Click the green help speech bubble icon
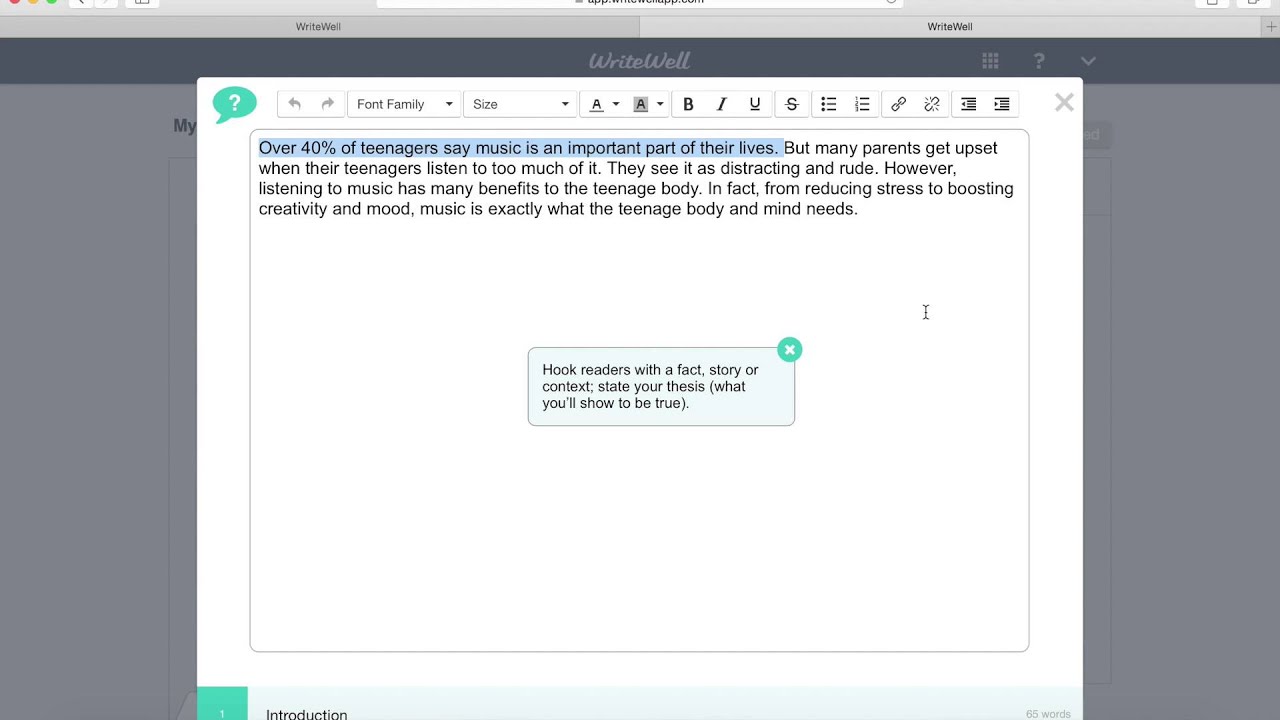 pyautogui.click(x=235, y=104)
